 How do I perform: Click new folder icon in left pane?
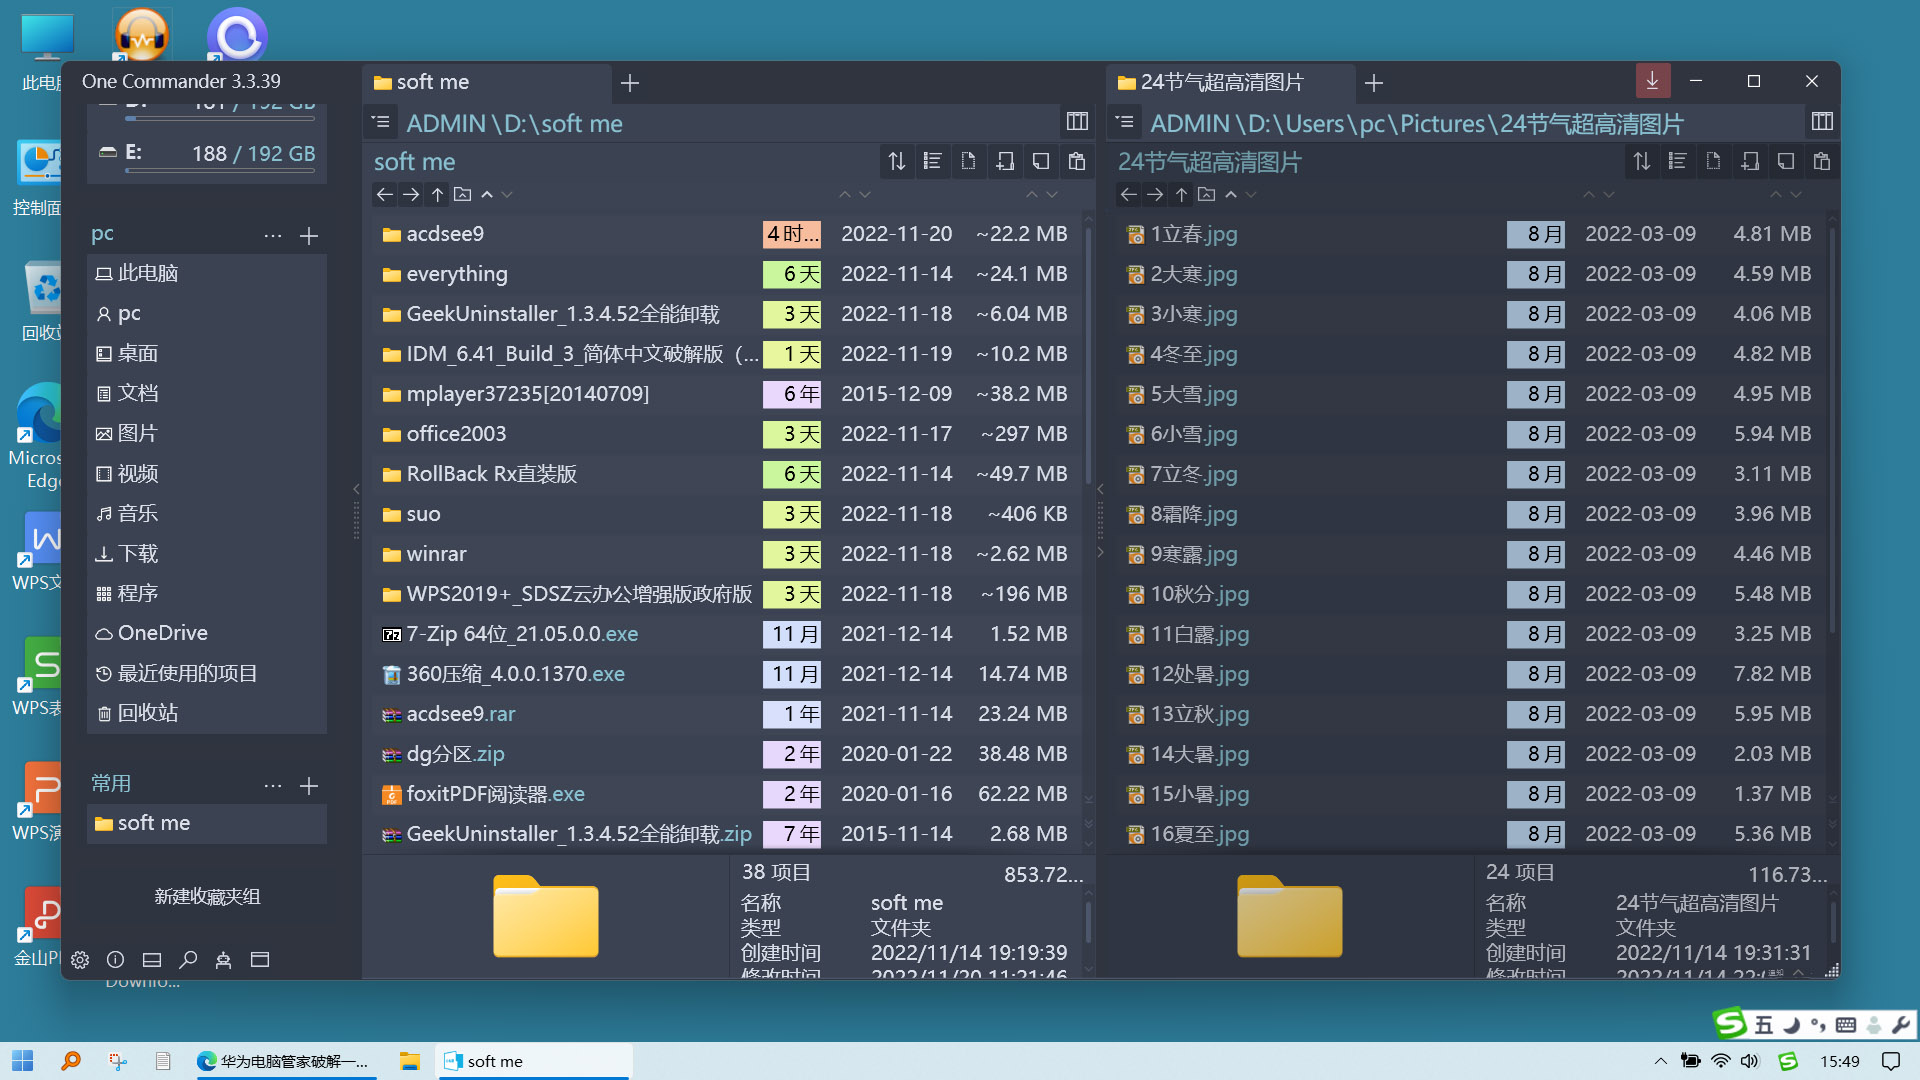(1005, 161)
